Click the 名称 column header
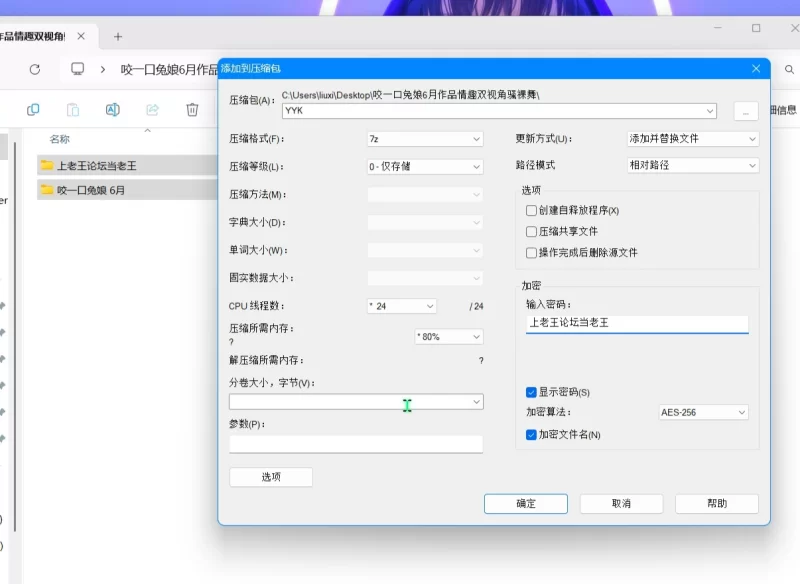 [x=60, y=139]
